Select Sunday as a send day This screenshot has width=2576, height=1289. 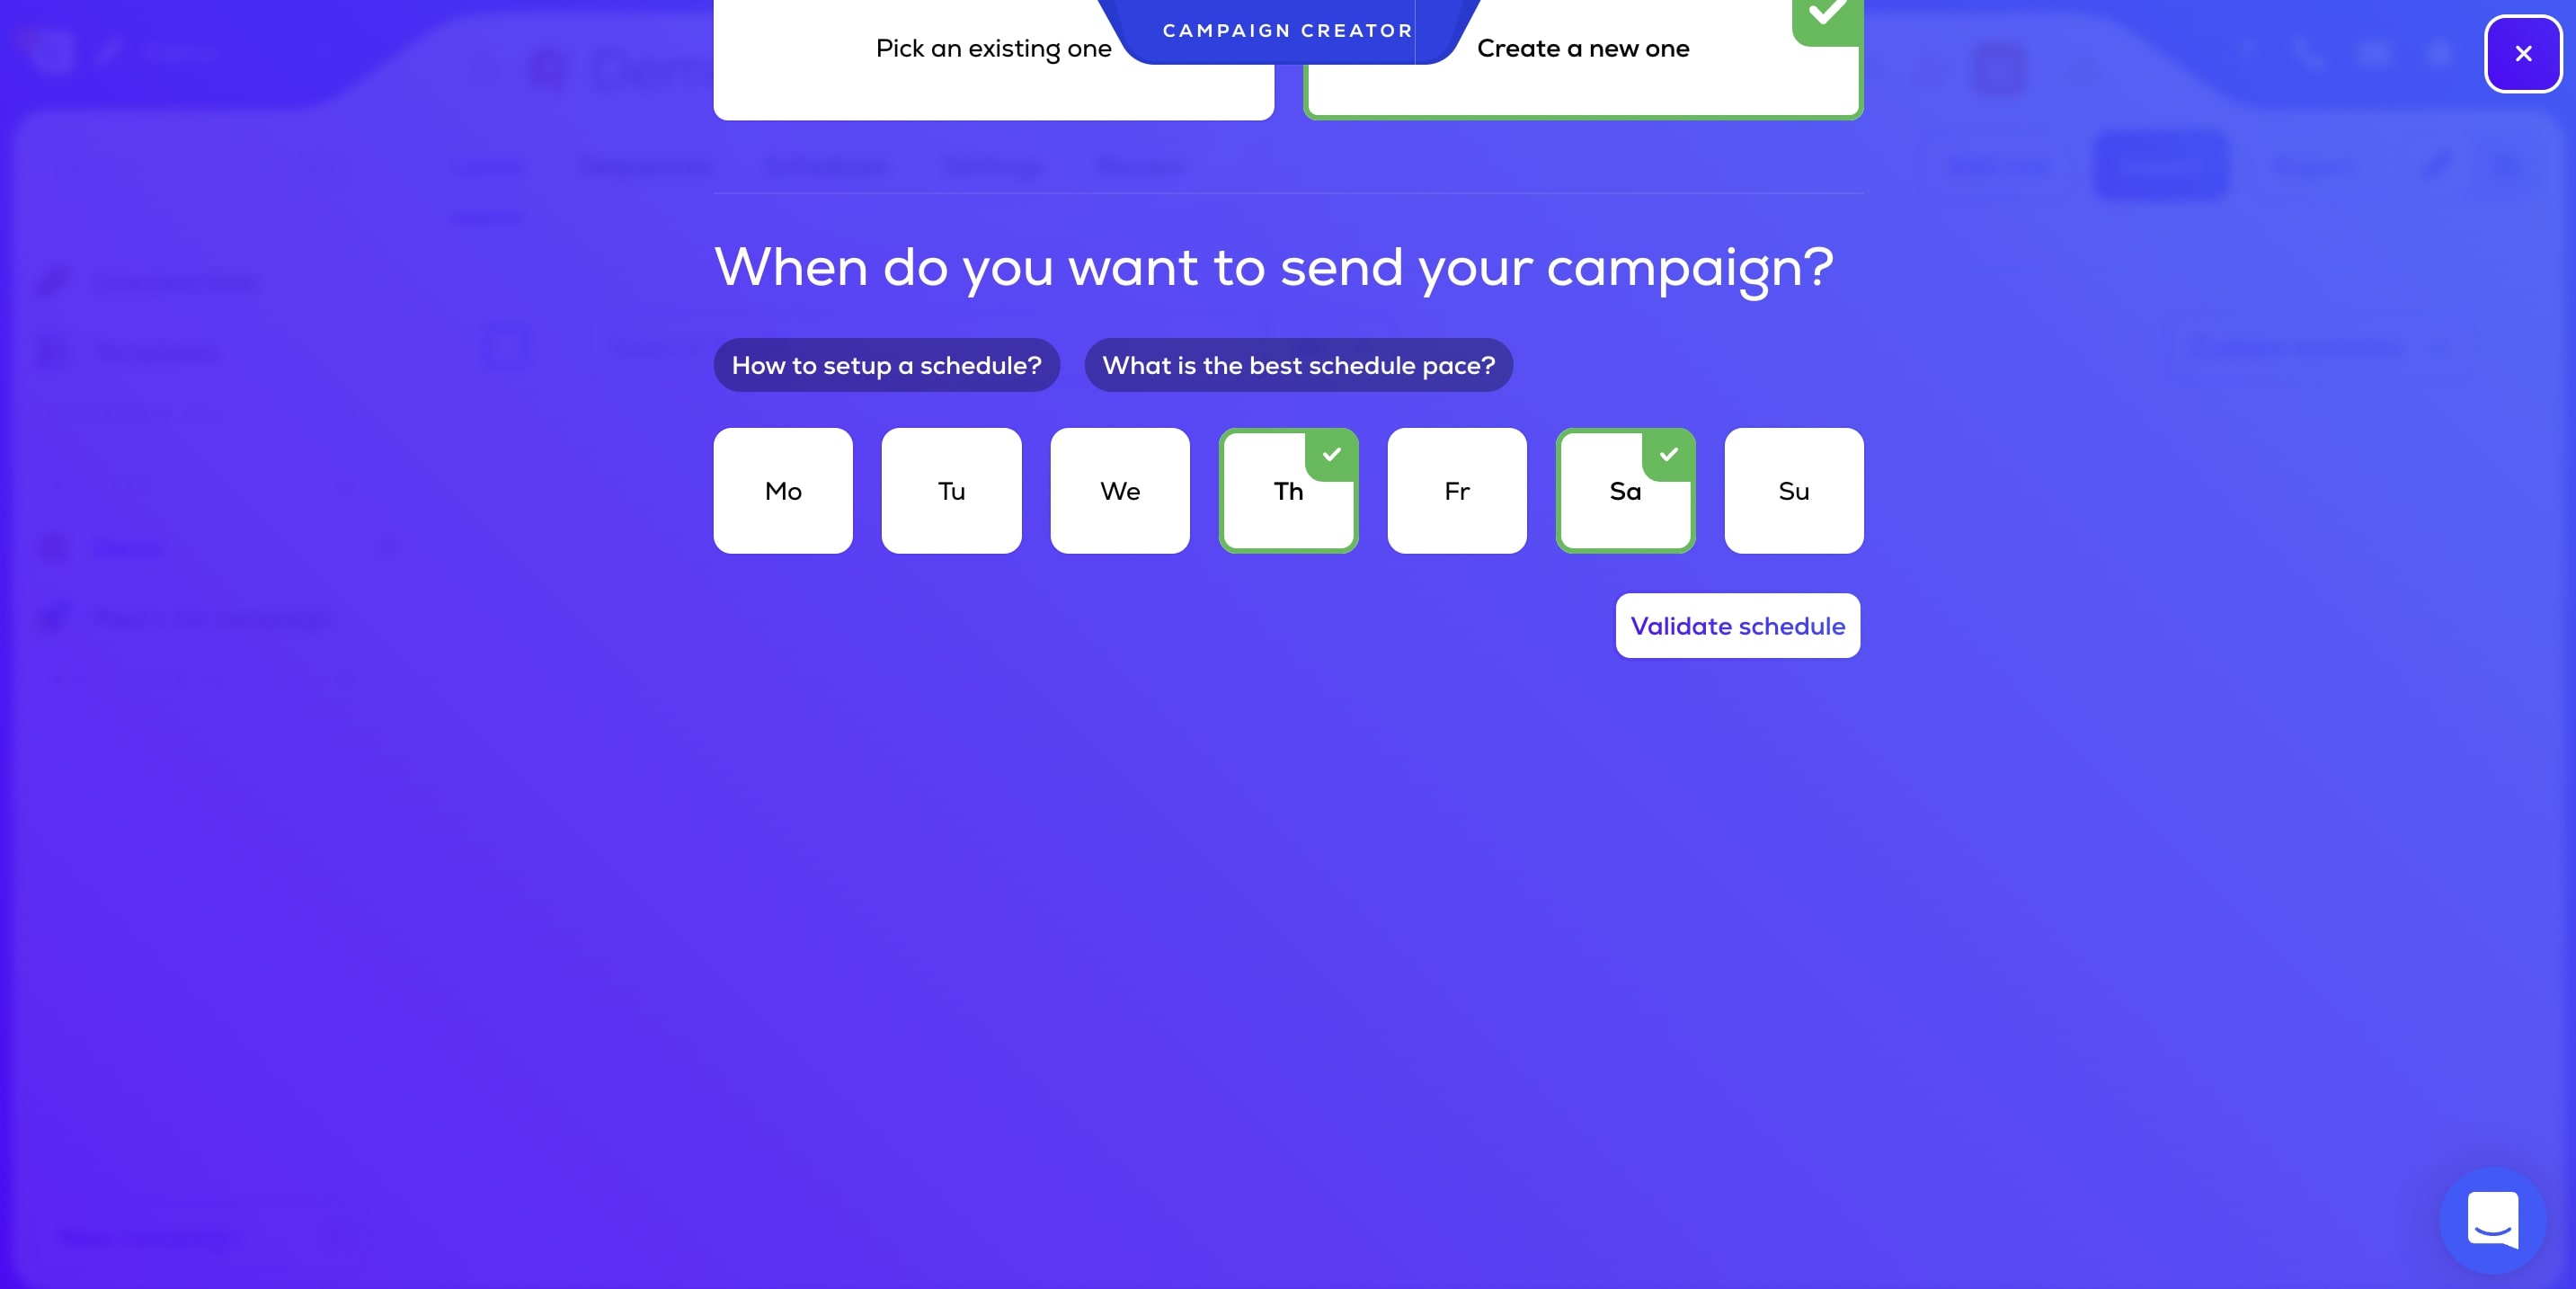pyautogui.click(x=1793, y=490)
